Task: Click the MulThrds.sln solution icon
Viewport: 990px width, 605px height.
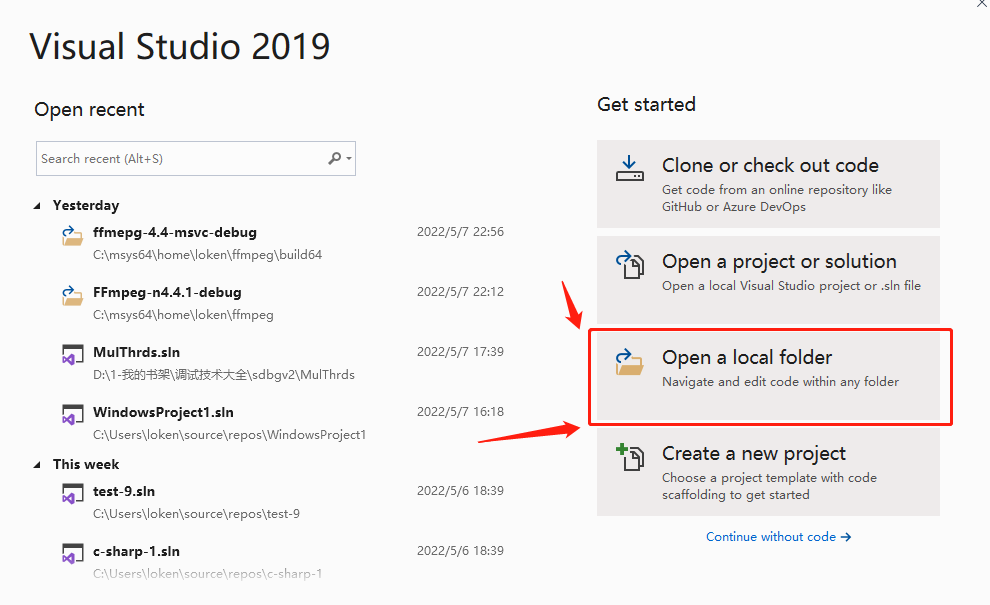Action: coord(72,355)
